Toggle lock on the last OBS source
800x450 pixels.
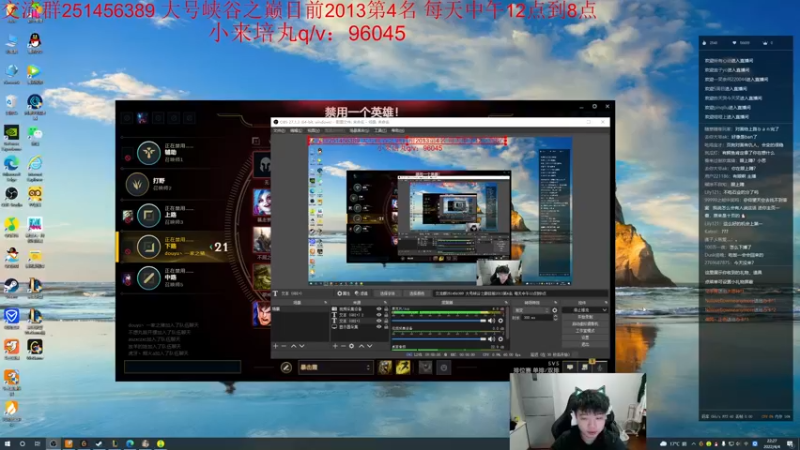point(386,327)
